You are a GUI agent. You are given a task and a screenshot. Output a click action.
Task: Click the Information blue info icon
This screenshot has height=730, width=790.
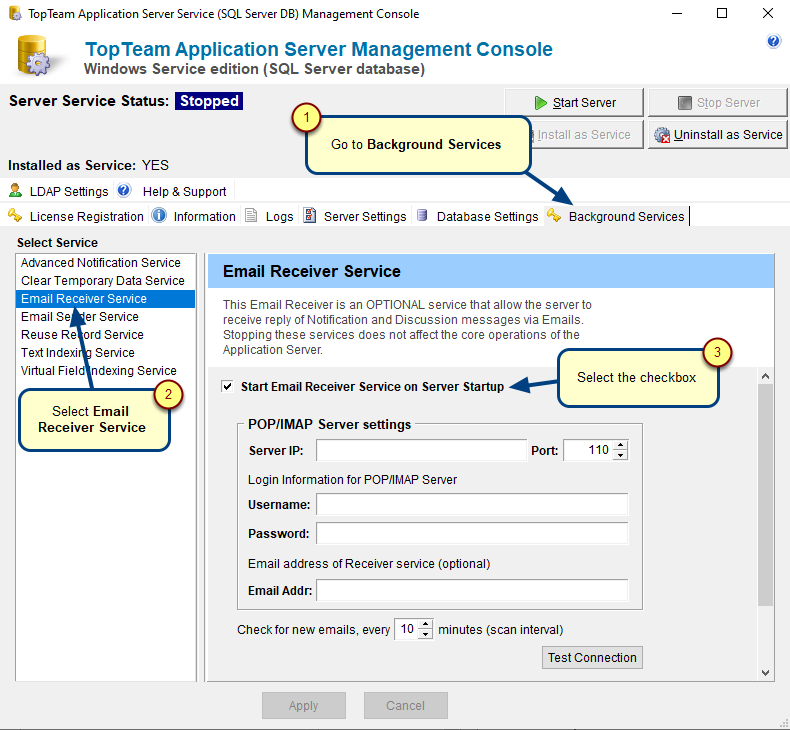click(159, 215)
